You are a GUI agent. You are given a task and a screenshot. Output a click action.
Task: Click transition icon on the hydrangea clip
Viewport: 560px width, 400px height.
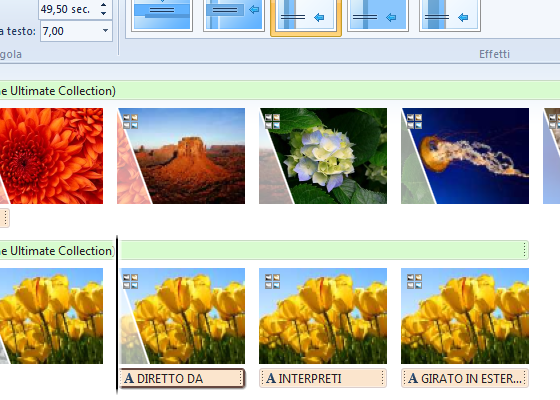272,121
